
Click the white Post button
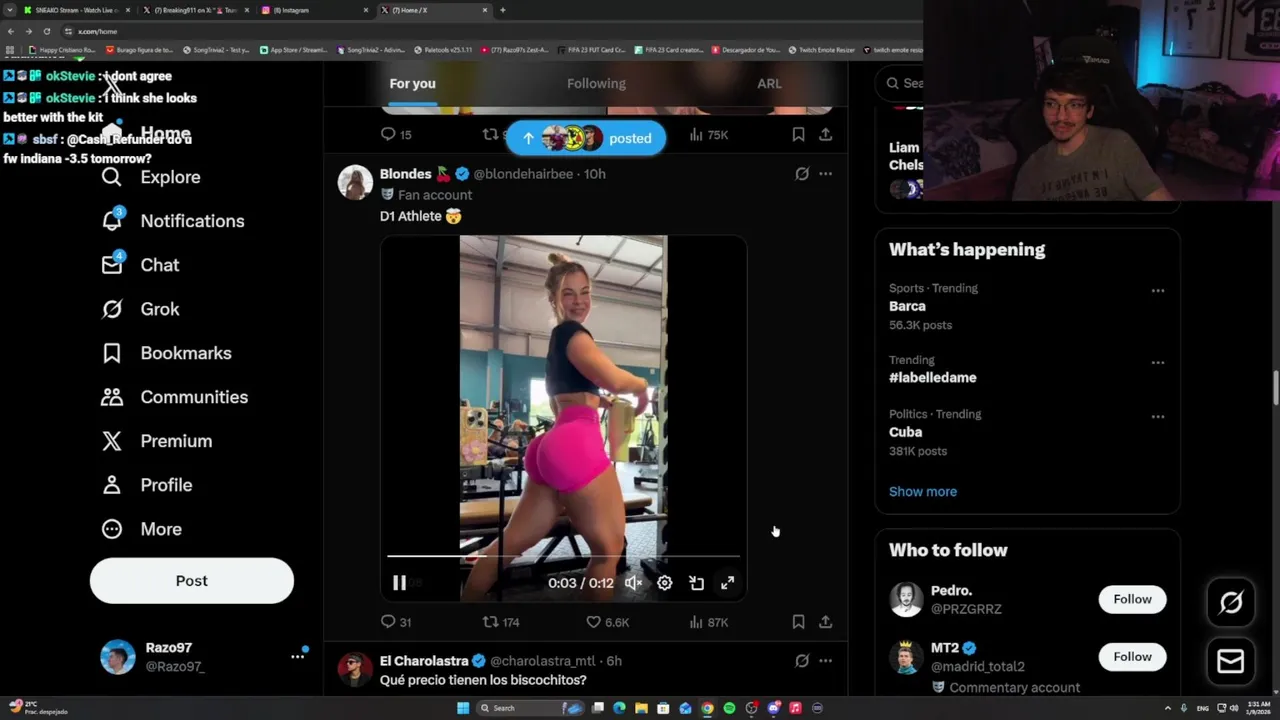click(x=192, y=581)
